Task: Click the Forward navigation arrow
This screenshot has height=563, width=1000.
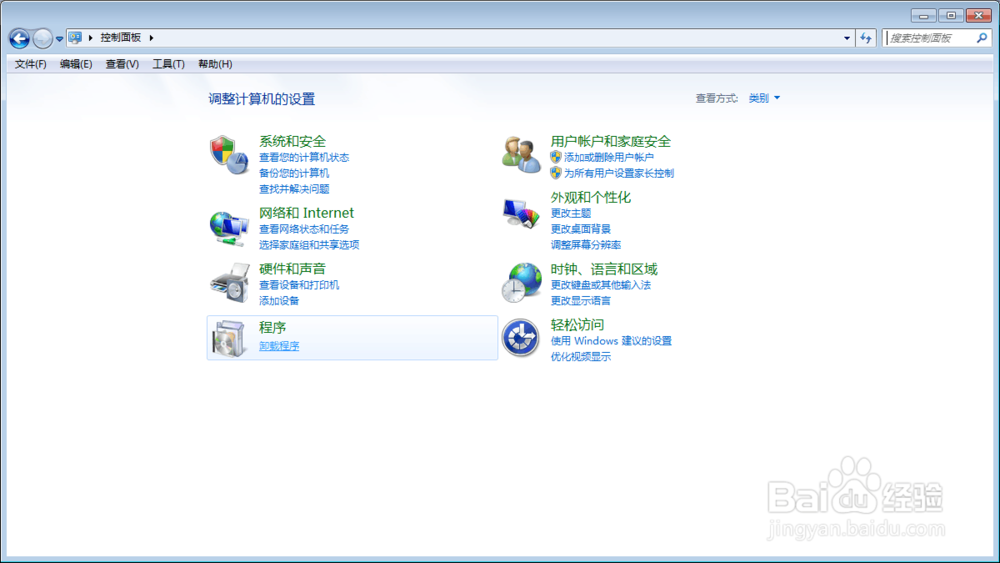Action: (42, 39)
